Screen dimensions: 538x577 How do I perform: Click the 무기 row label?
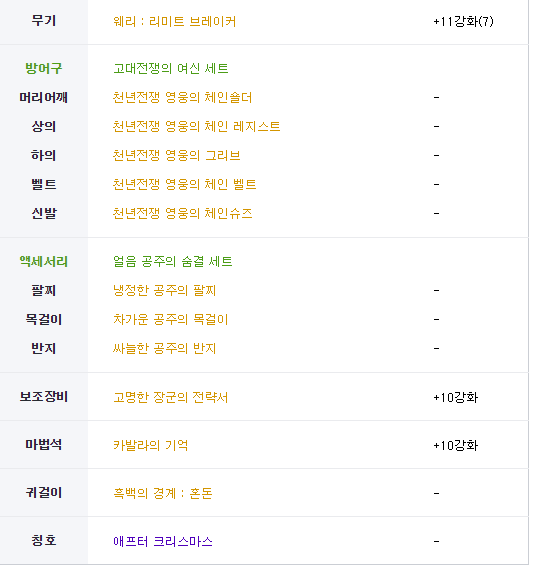point(43,21)
